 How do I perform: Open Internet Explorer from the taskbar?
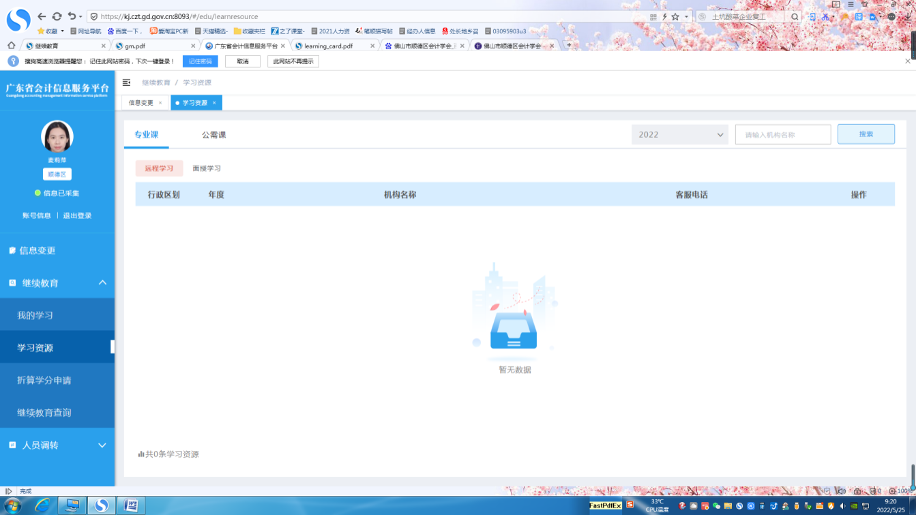coord(43,505)
